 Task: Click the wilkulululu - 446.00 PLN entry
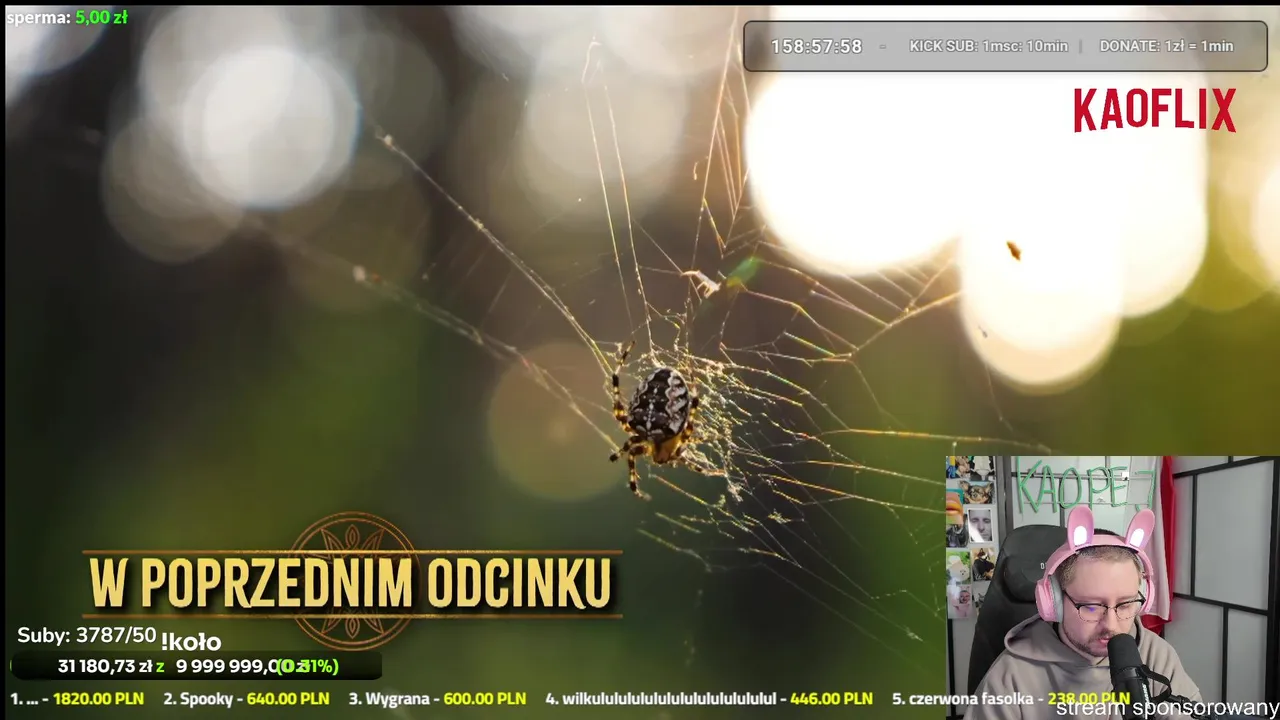pos(709,699)
